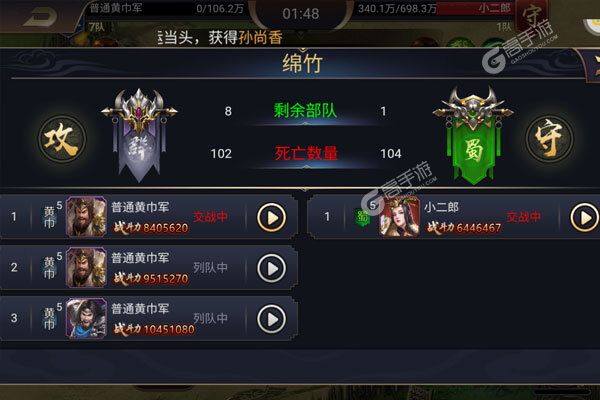
Task: Tap the gold 守 defend emblem
Action: point(549,138)
